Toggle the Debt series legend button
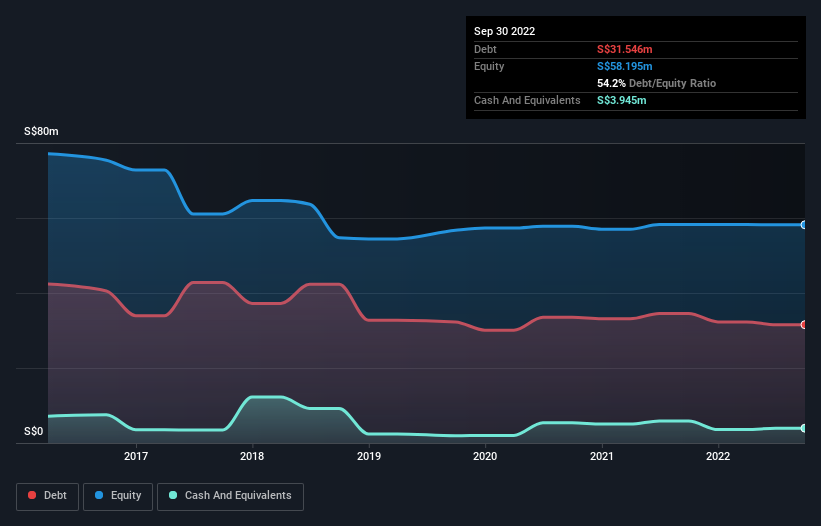Viewport: 821px width, 526px height. click(x=48, y=496)
